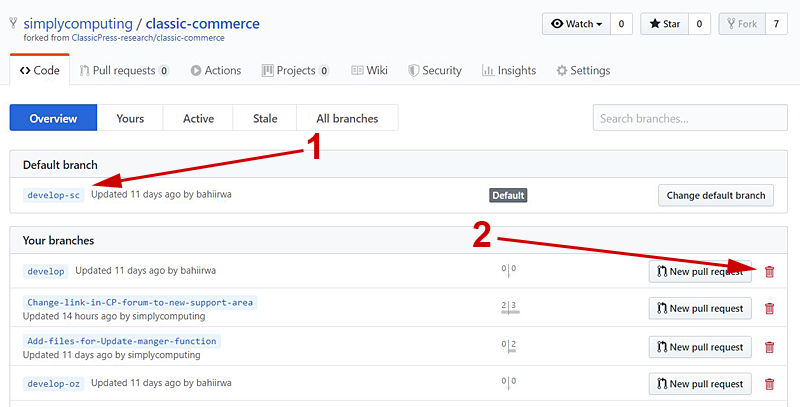Open Change-link-in-CP-forum-to-new-support-area branch
This screenshot has width=800, height=407.
(140, 302)
